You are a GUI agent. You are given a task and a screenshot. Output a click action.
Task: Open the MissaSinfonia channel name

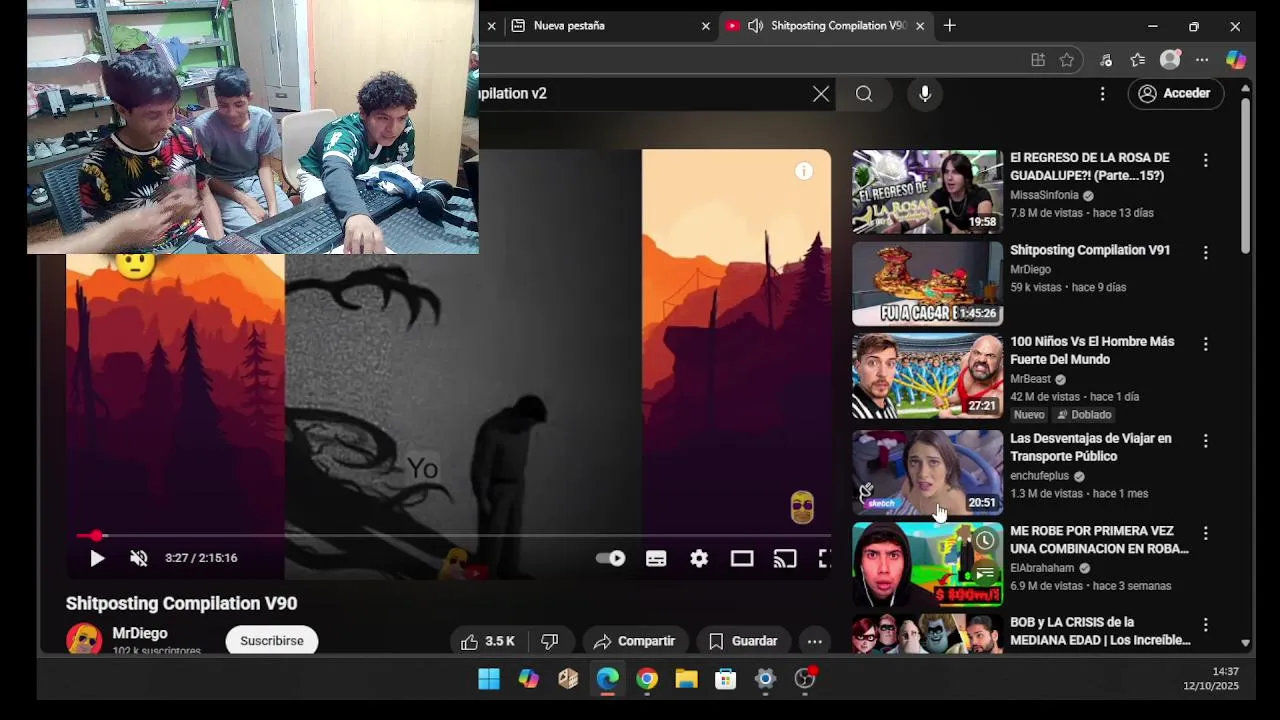1044,196
